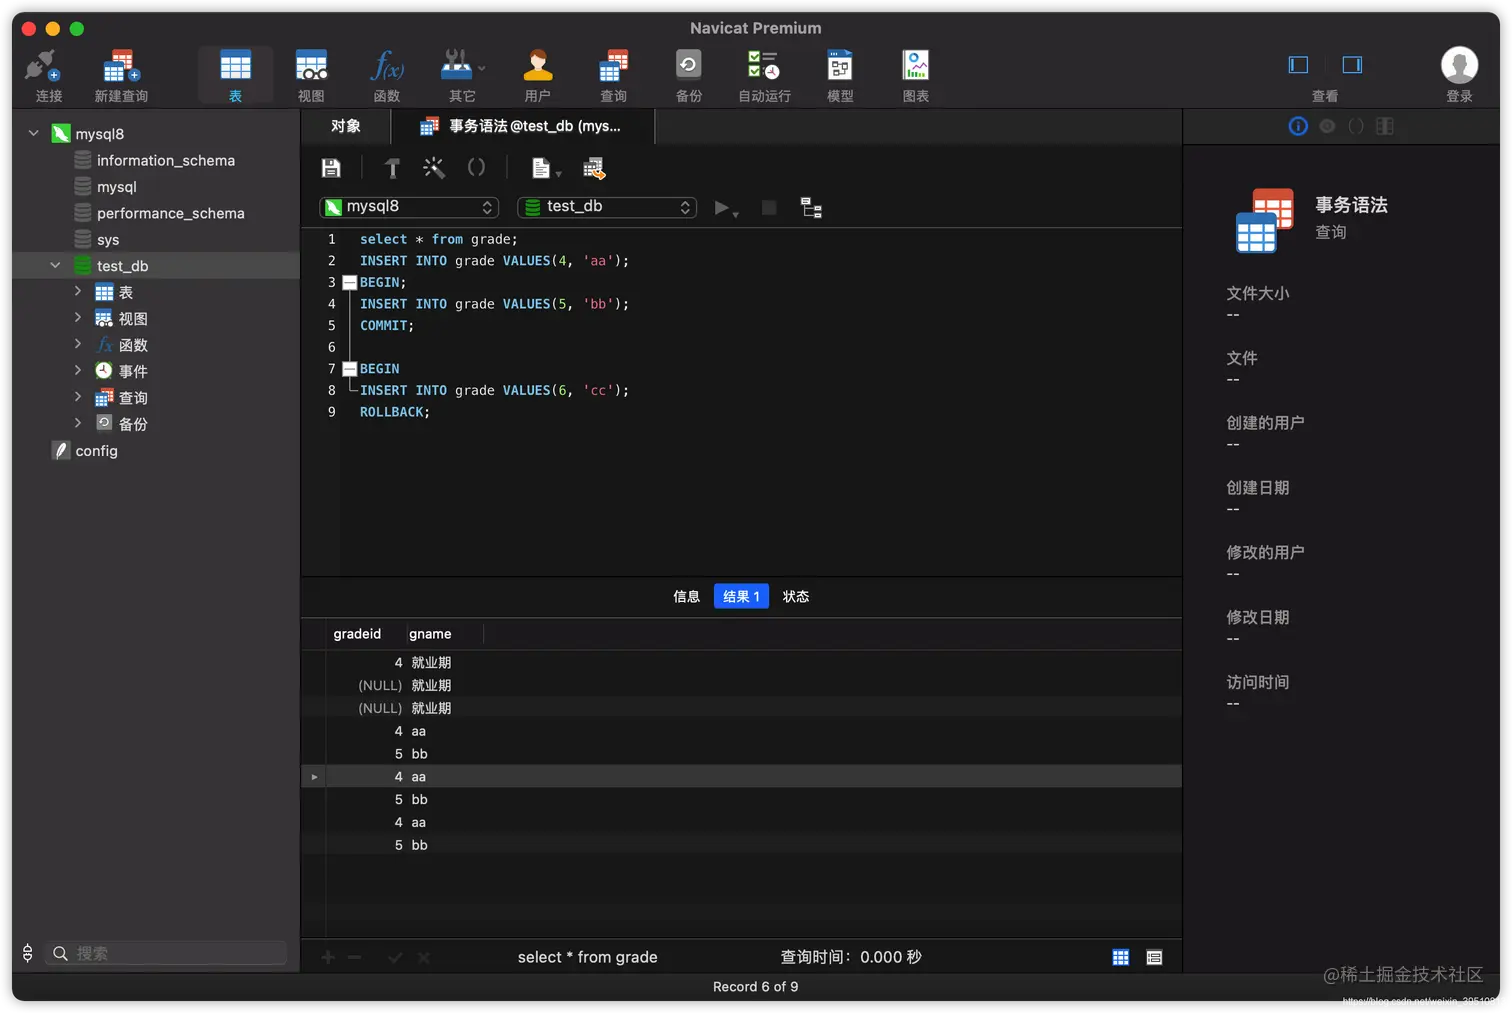Open the 模型 model toolbar icon
Screen dimensions: 1512x1013
(840, 76)
